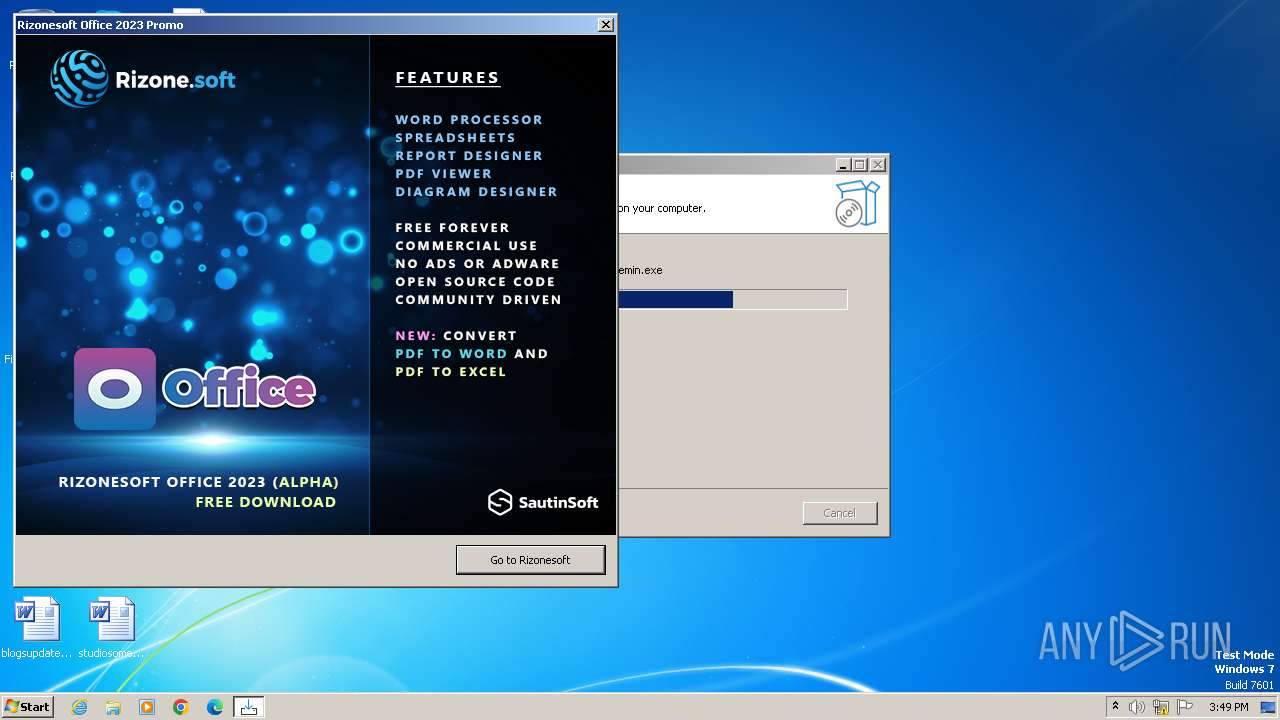Click the installer progress bar
Screen dimensions: 1280x720
[x=732, y=299]
